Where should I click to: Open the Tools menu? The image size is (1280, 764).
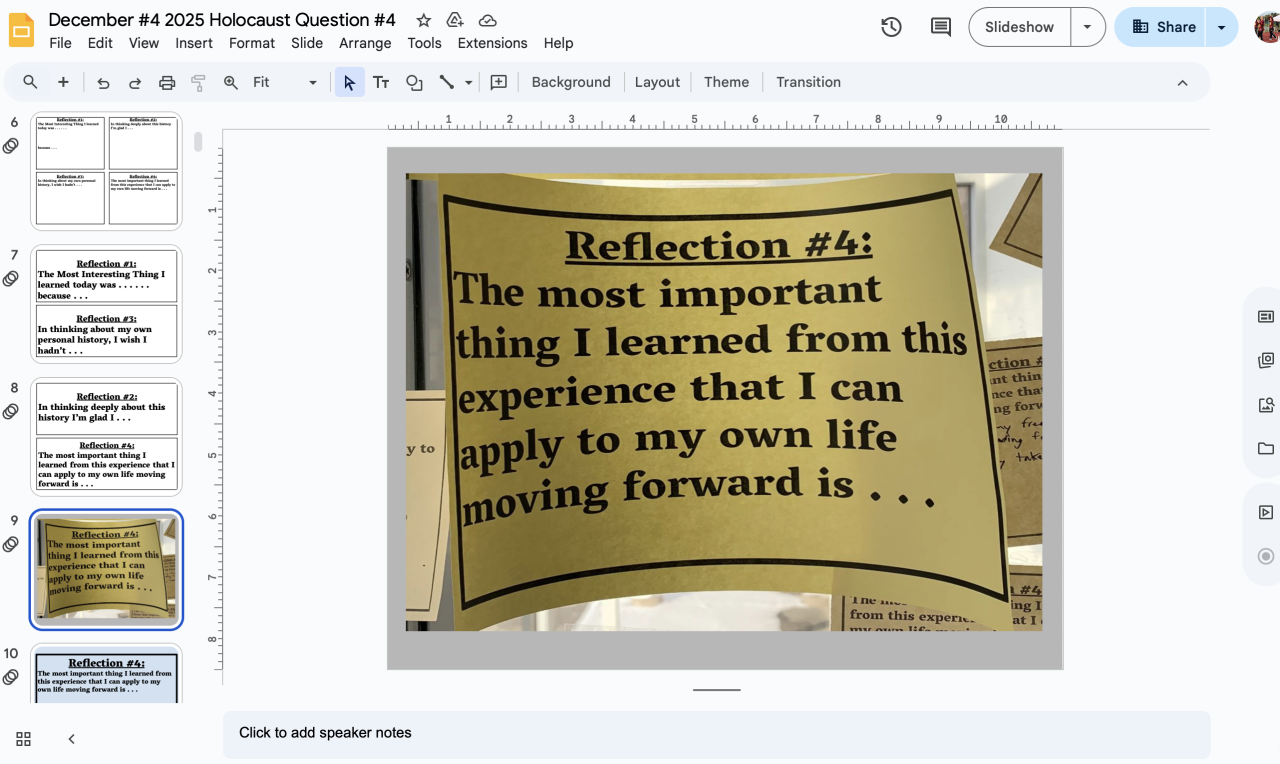click(x=424, y=43)
